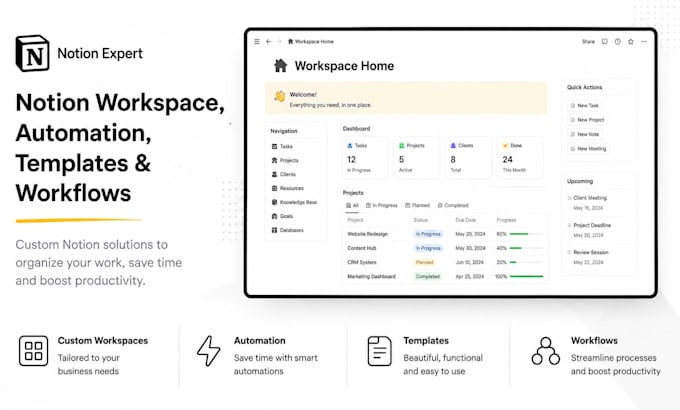Open the Done dashboard card showing 24
The width and height of the screenshot is (680, 410).
pyautogui.click(x=520, y=157)
